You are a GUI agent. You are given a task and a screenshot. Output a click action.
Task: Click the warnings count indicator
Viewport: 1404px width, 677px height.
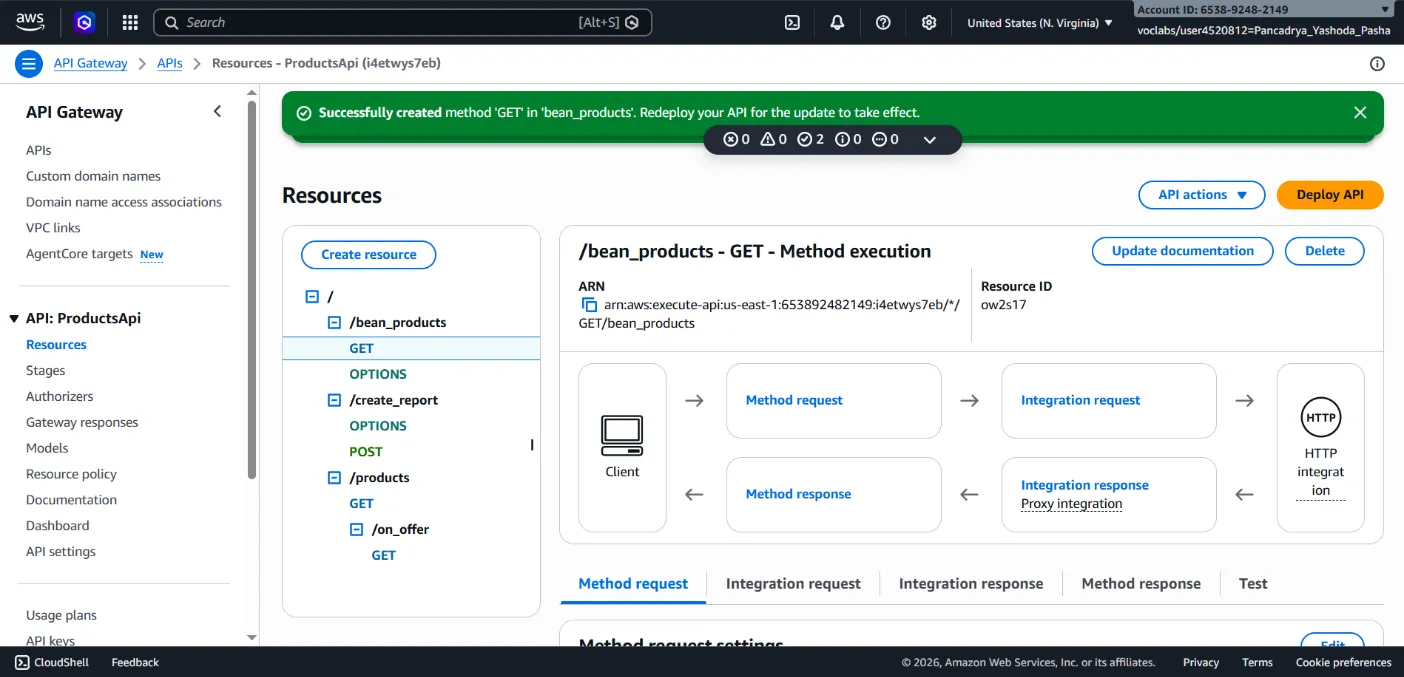pyautogui.click(x=774, y=140)
